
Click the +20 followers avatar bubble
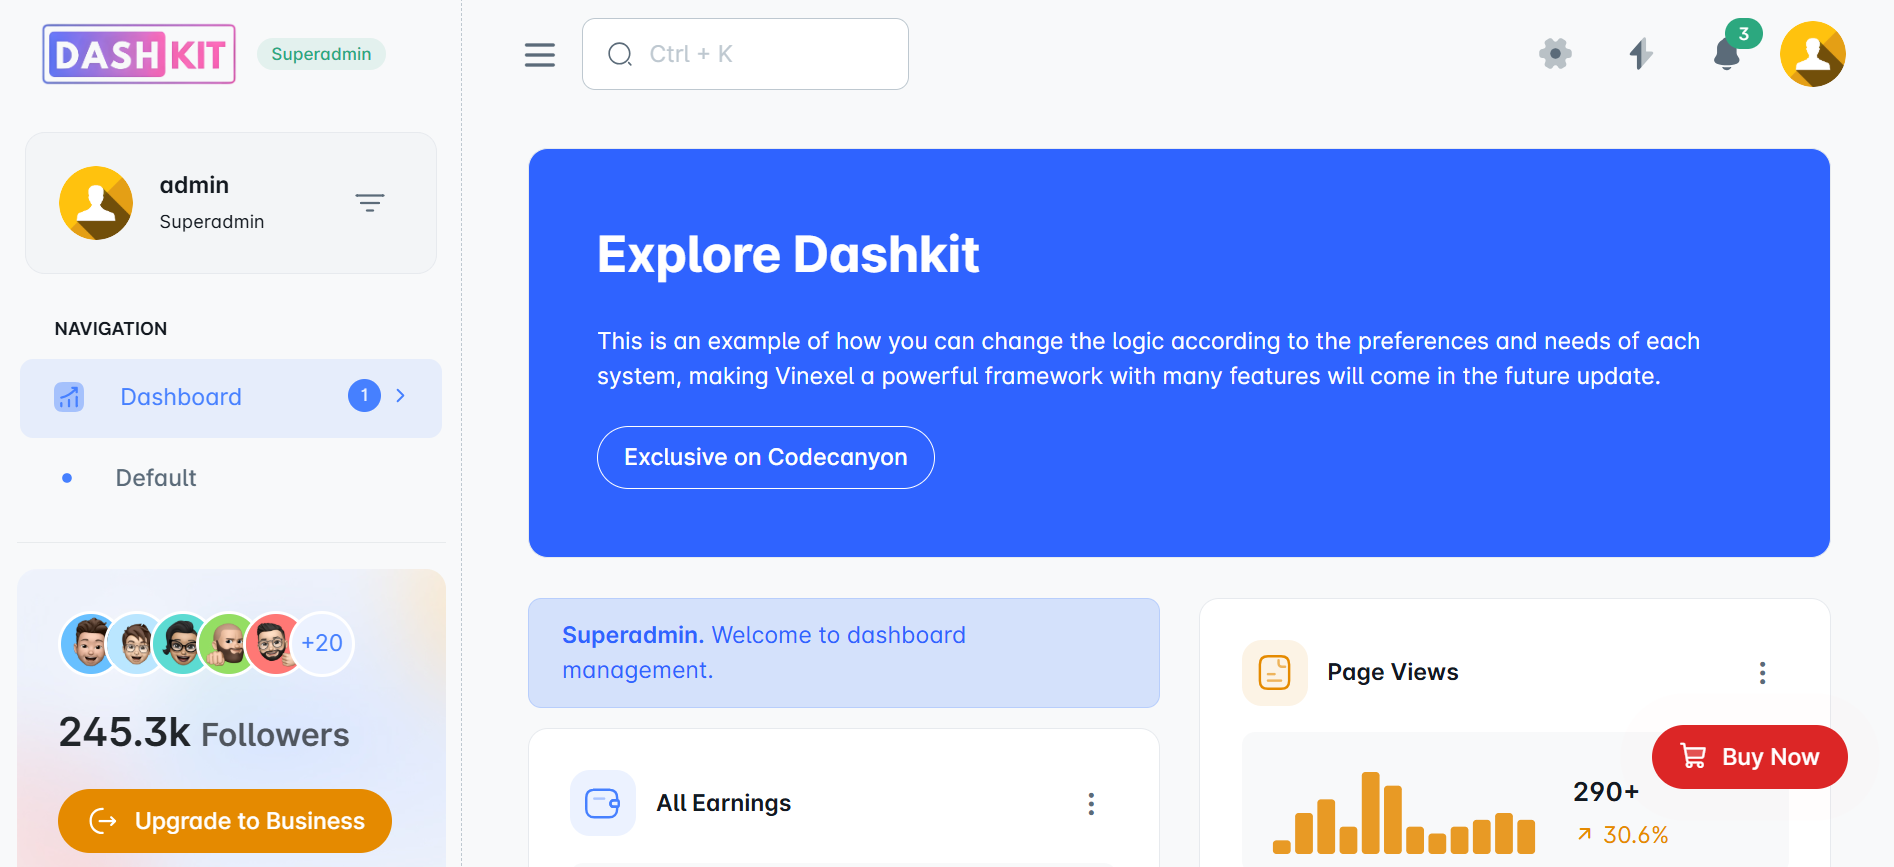pos(322,643)
